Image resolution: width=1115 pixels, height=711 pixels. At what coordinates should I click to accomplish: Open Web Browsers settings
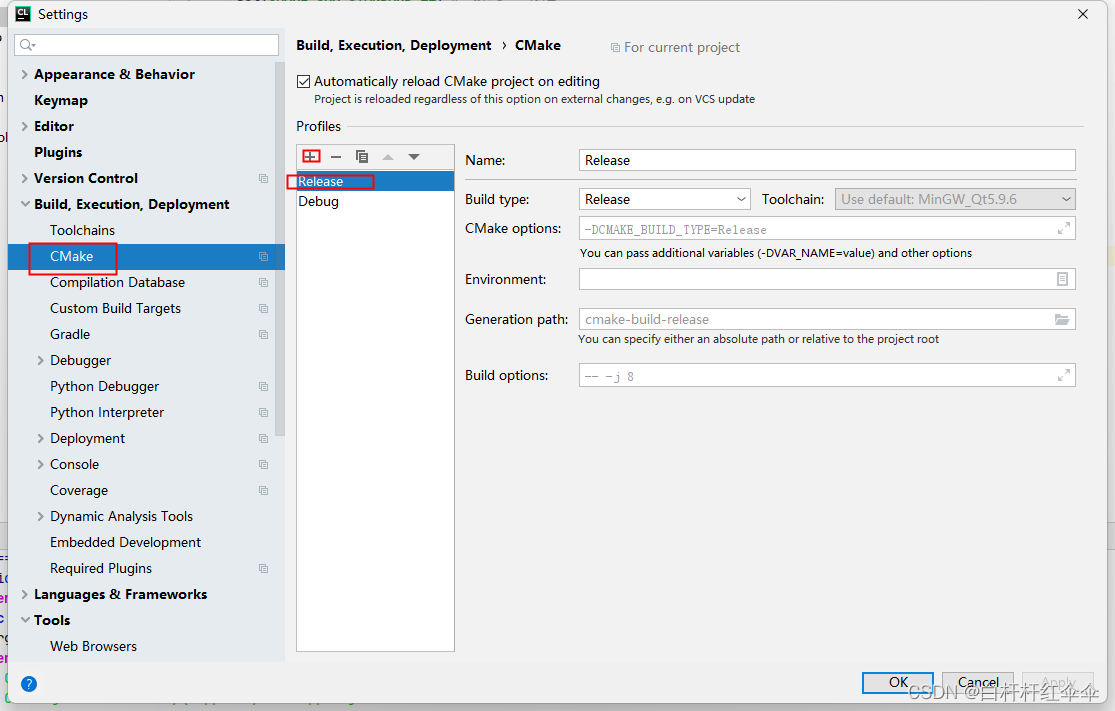pyautogui.click(x=93, y=646)
